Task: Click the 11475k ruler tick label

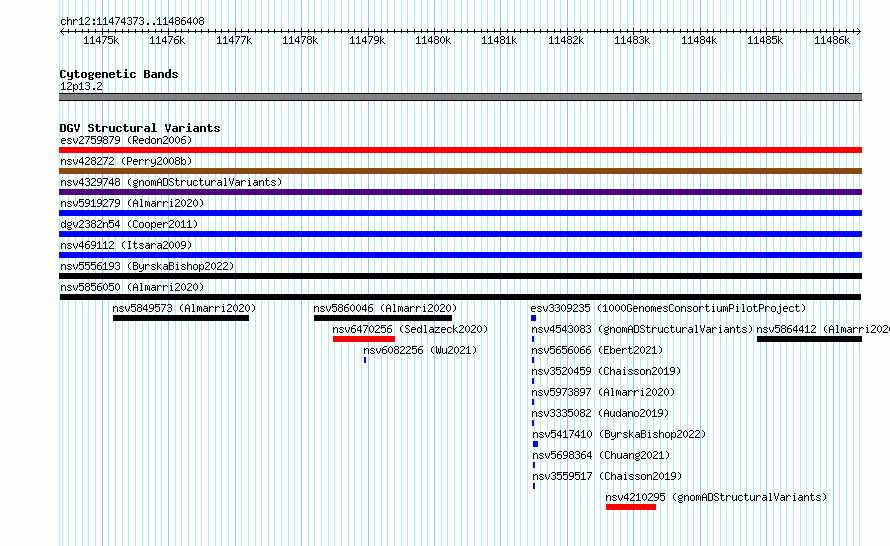Action: [x=101, y=40]
